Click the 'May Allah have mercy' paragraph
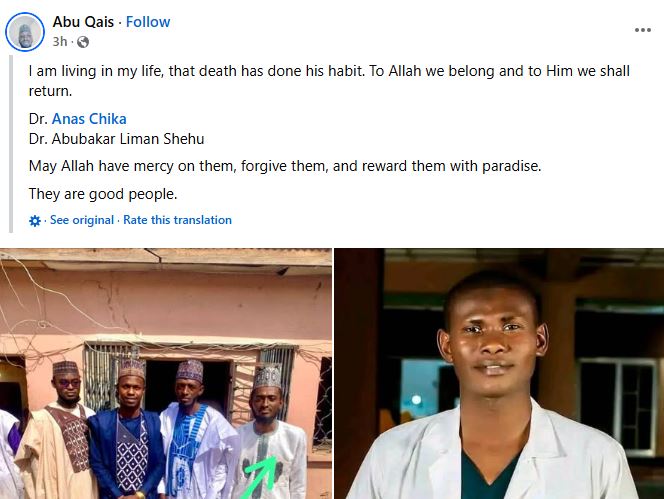The width and height of the screenshot is (664, 499). (285, 166)
